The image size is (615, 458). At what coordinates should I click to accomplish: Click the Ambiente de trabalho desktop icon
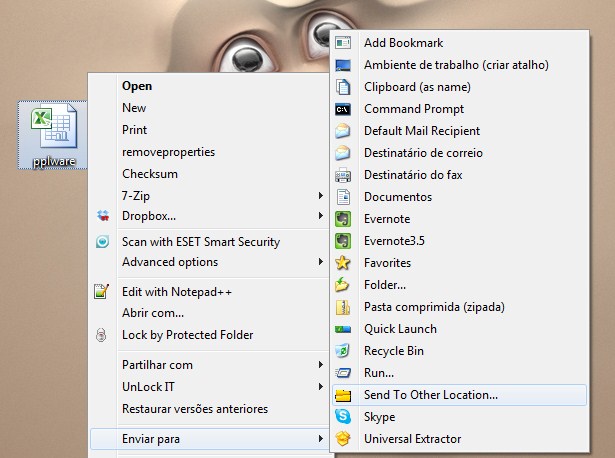[343, 65]
